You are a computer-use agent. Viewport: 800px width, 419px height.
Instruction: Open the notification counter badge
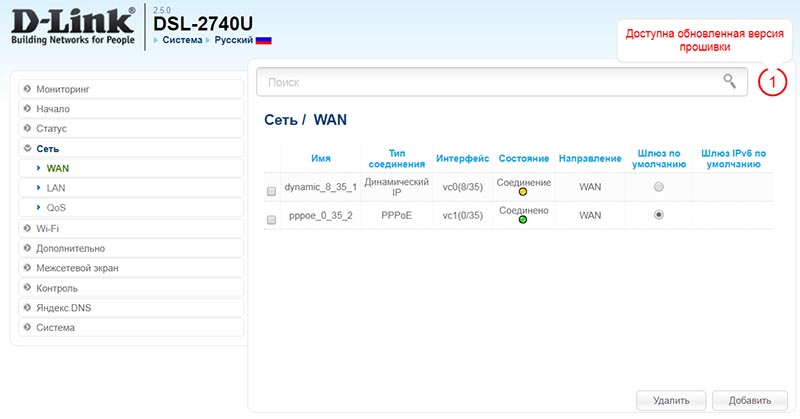pyautogui.click(x=773, y=82)
